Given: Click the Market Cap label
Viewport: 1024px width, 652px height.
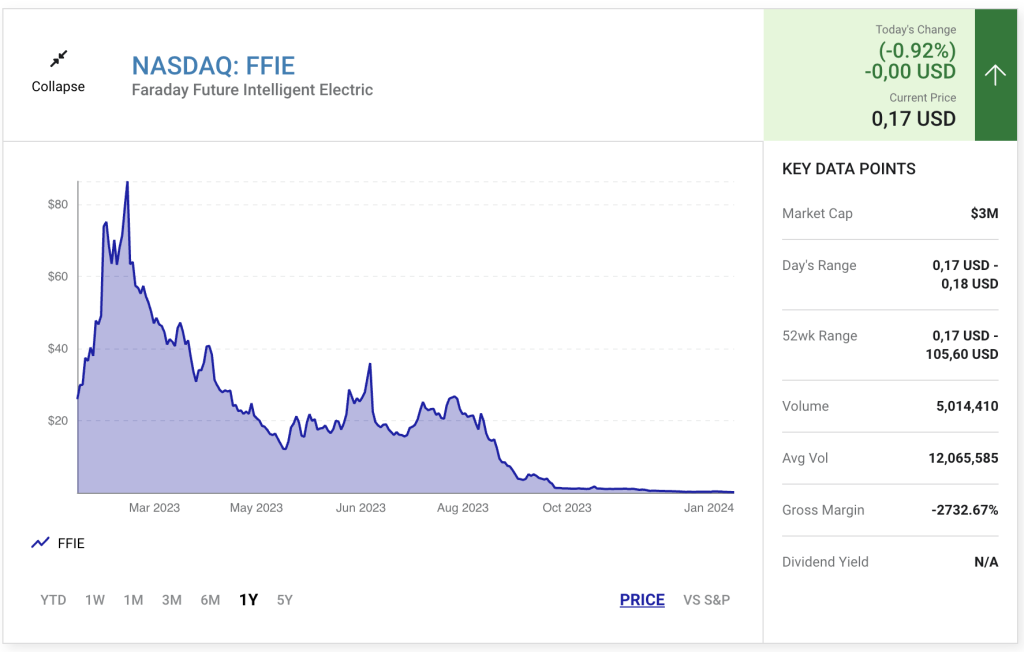Looking at the screenshot, I should point(817,214).
